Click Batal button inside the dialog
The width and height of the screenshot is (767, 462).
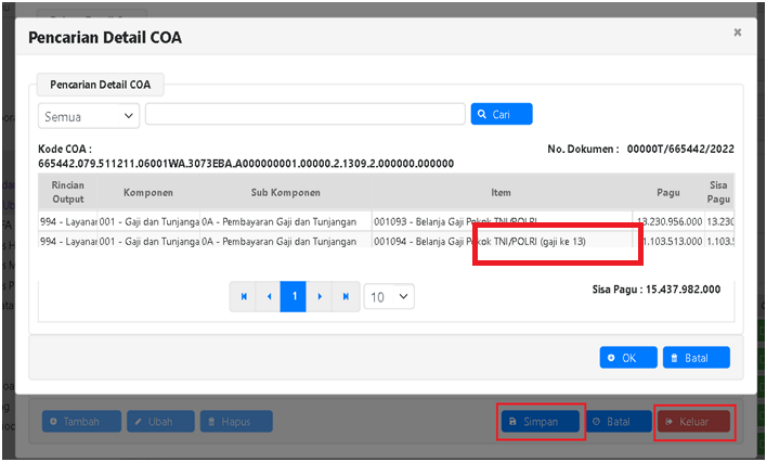click(696, 358)
